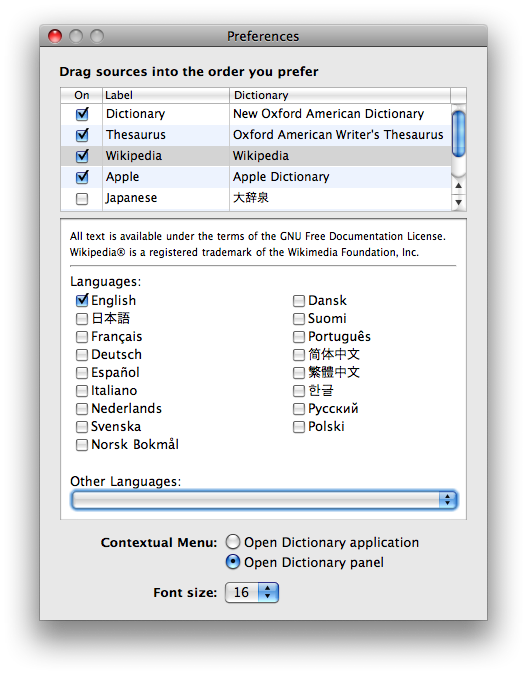The width and height of the screenshot is (527, 675).
Task: Click the Label column header
Action: point(166,95)
